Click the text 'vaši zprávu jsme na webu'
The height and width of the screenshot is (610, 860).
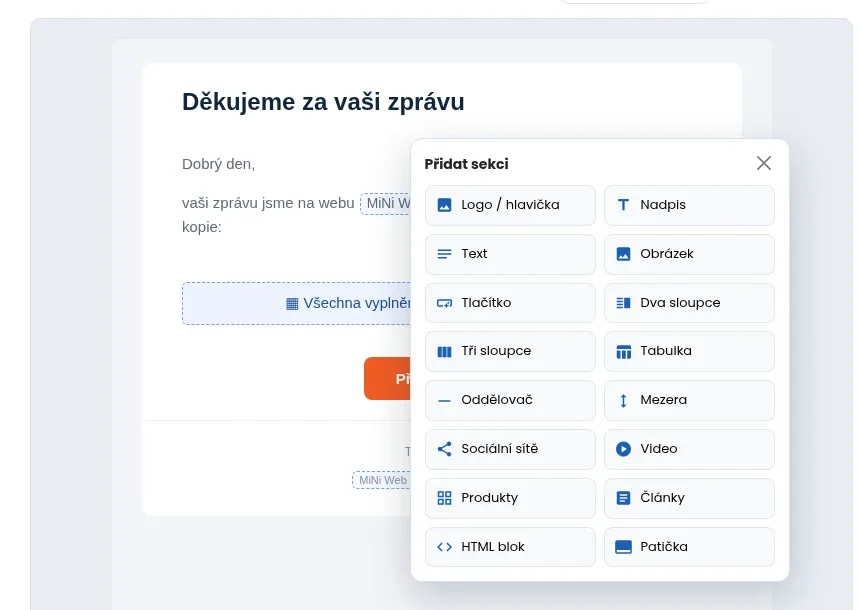[268, 204]
